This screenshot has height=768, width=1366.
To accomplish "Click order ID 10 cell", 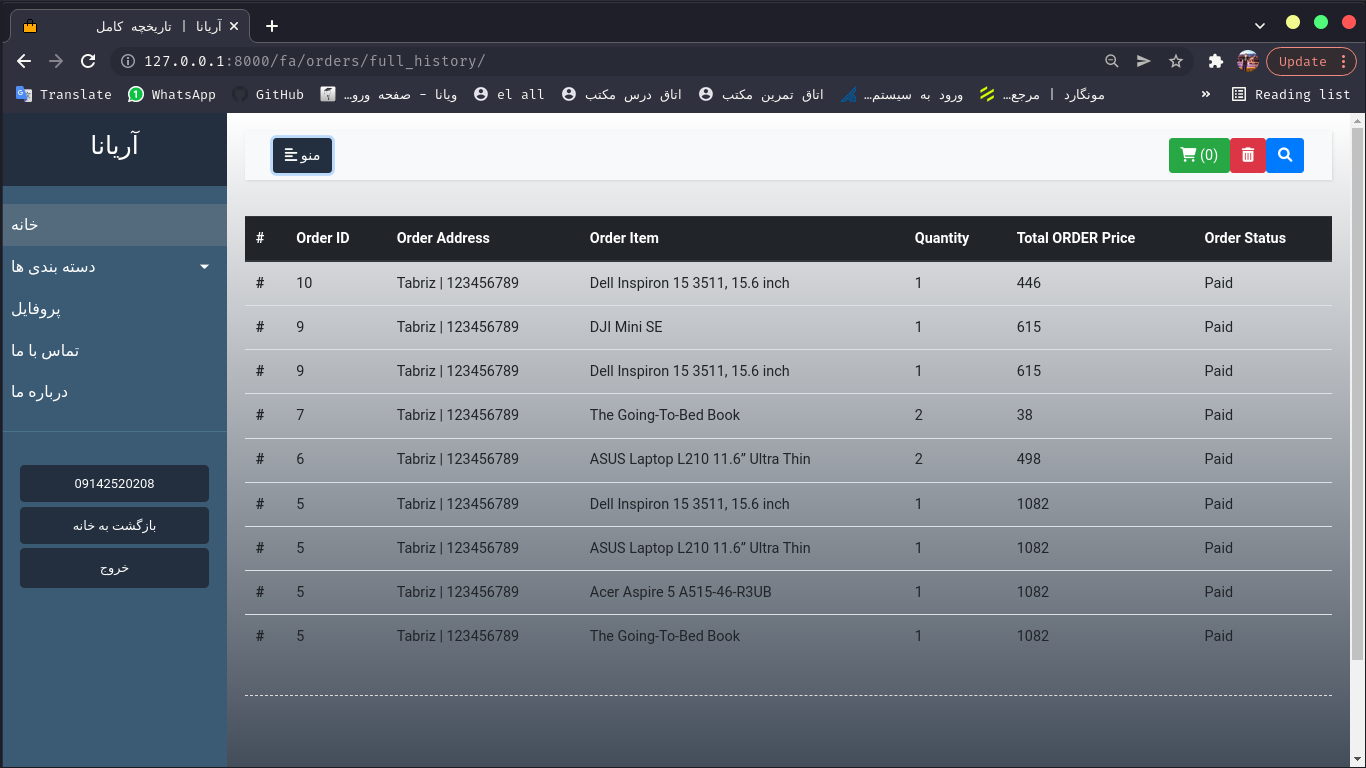I will pyautogui.click(x=304, y=283).
